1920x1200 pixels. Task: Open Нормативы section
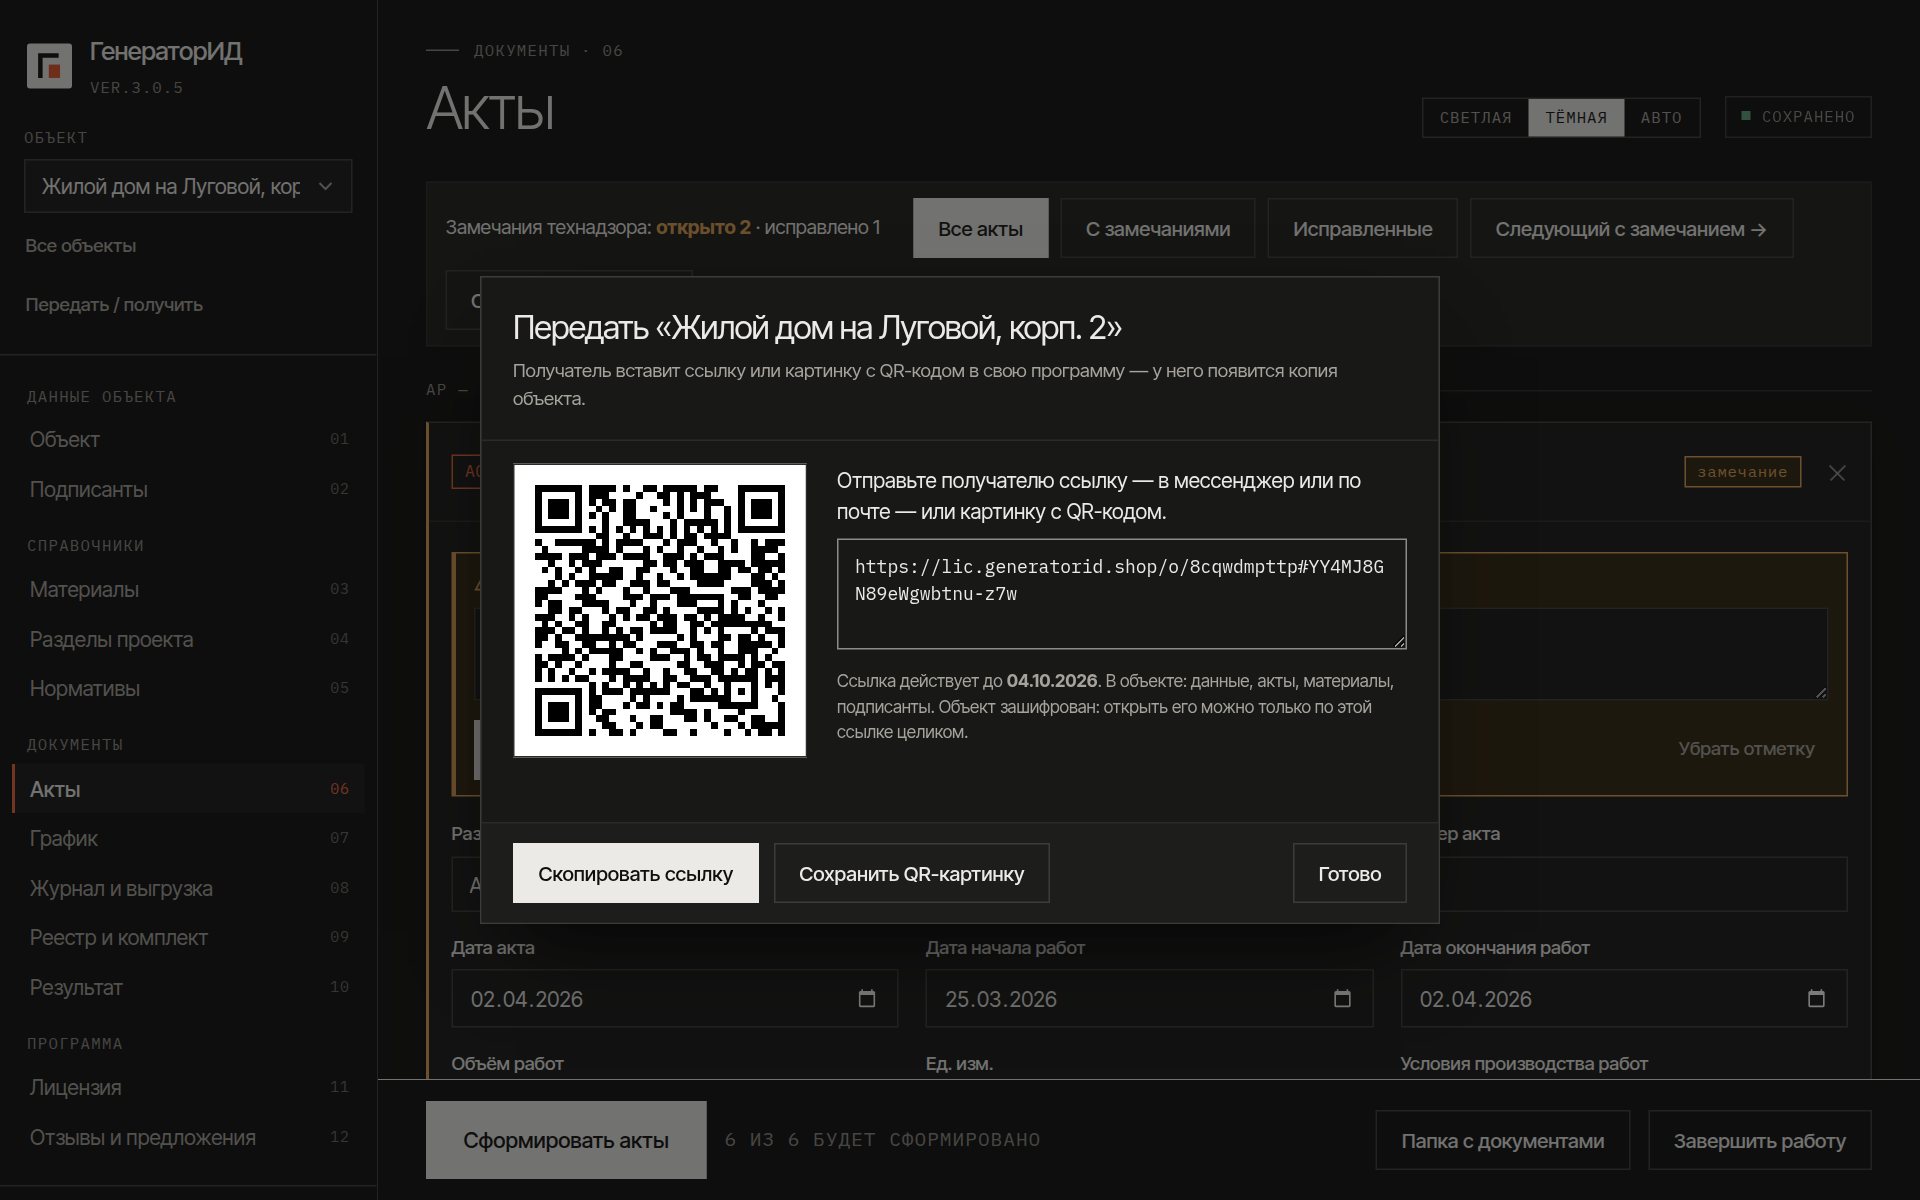tap(188, 688)
